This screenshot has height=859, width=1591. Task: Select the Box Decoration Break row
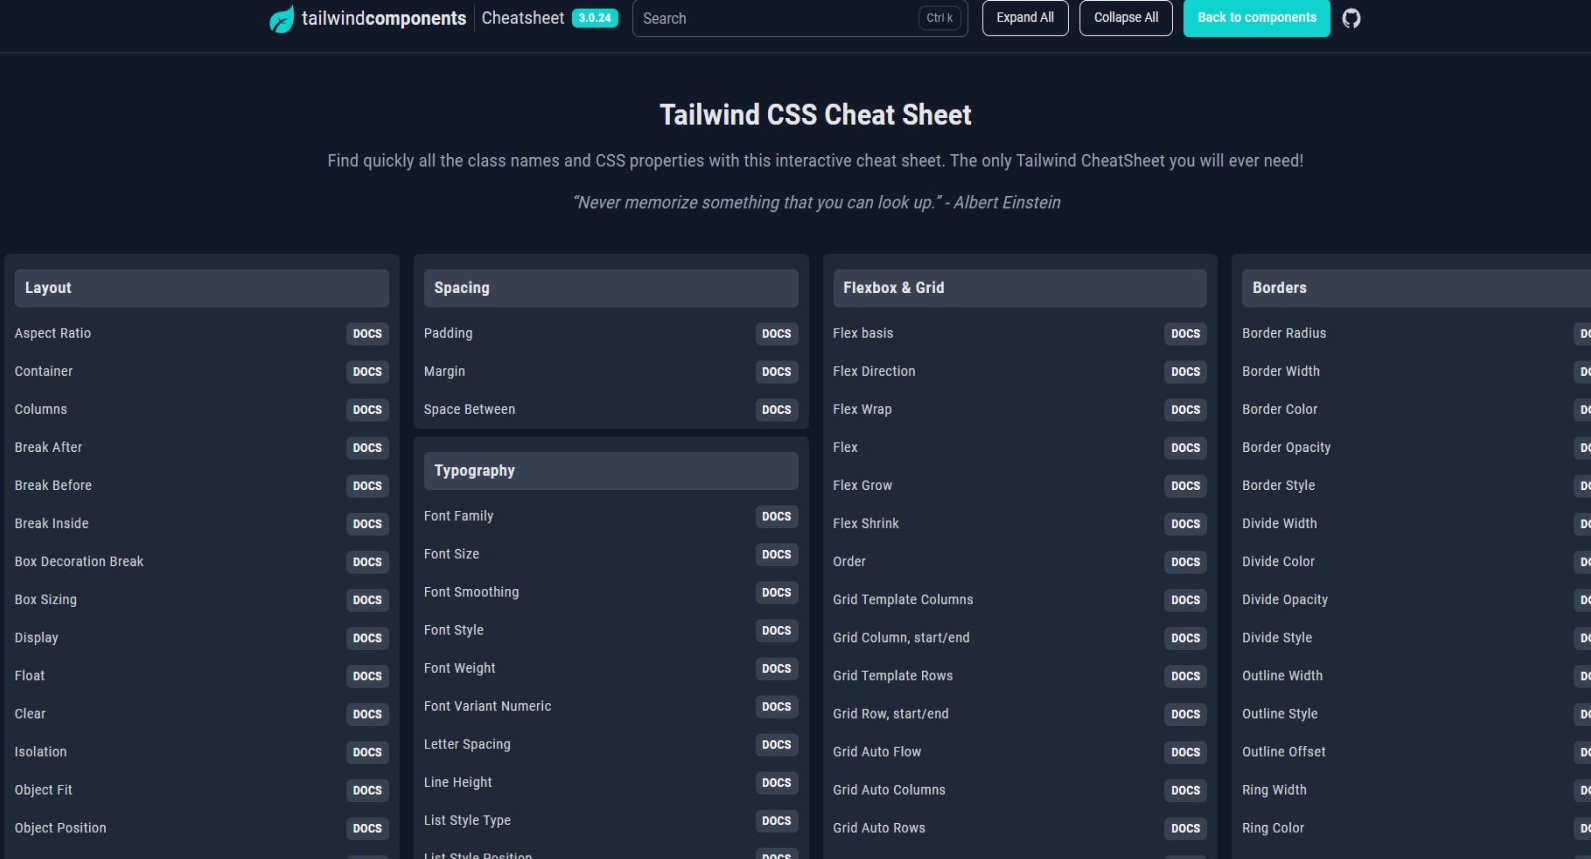point(201,562)
